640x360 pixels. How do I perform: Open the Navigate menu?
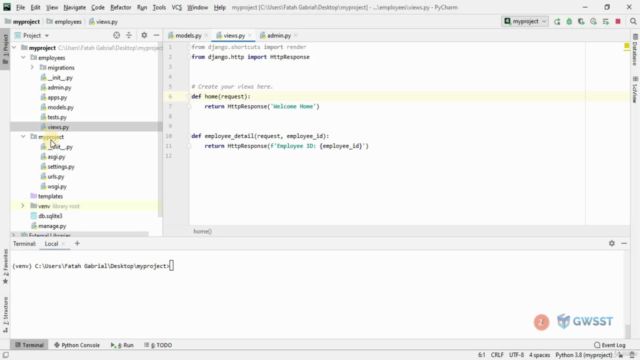[x=74, y=7]
